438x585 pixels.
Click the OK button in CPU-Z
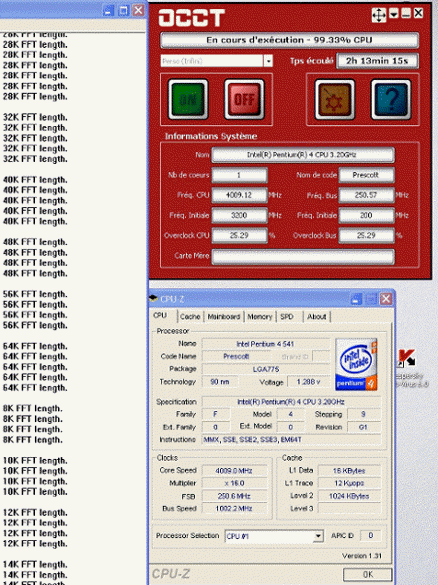[x=367, y=574]
